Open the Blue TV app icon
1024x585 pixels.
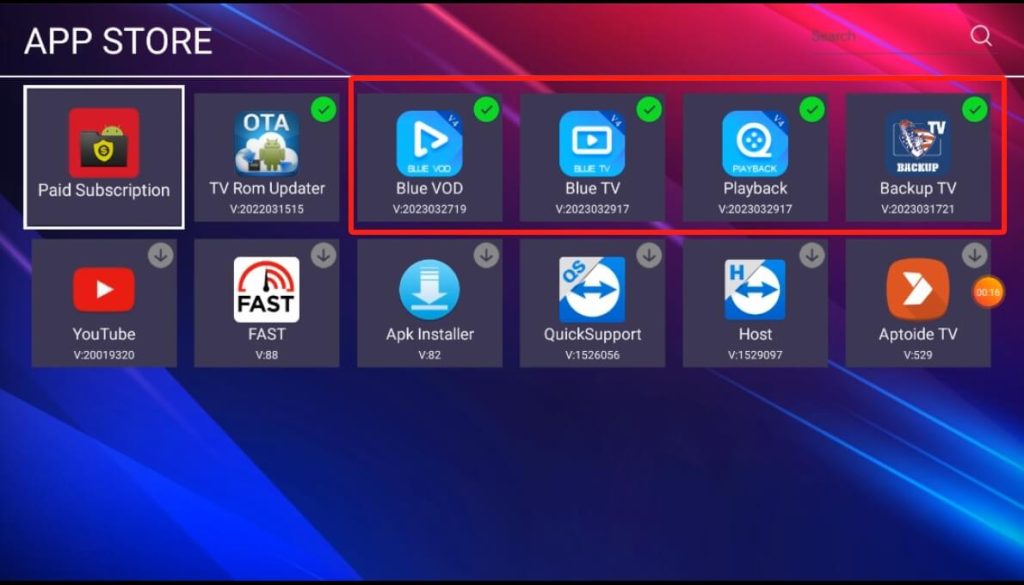pyautogui.click(x=592, y=144)
